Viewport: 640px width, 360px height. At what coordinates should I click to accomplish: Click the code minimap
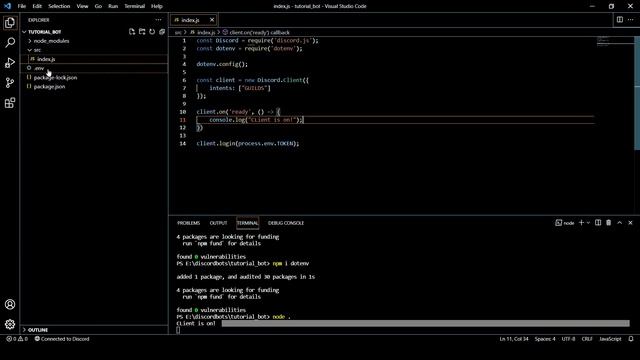point(615,41)
